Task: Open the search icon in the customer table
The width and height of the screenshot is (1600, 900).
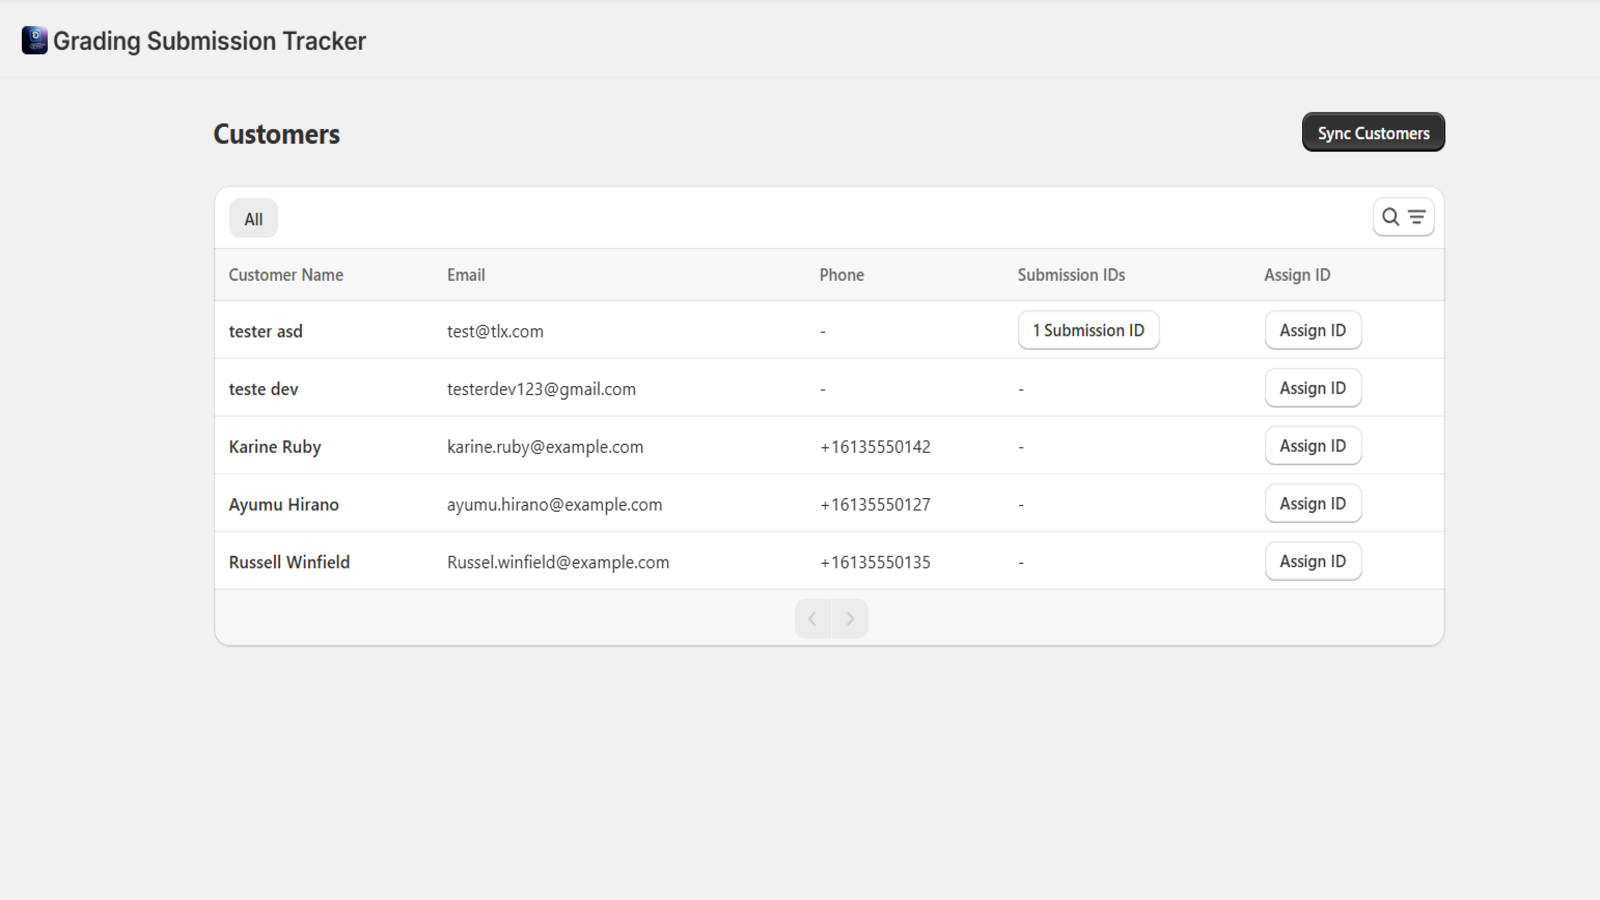Action: pyautogui.click(x=1391, y=216)
